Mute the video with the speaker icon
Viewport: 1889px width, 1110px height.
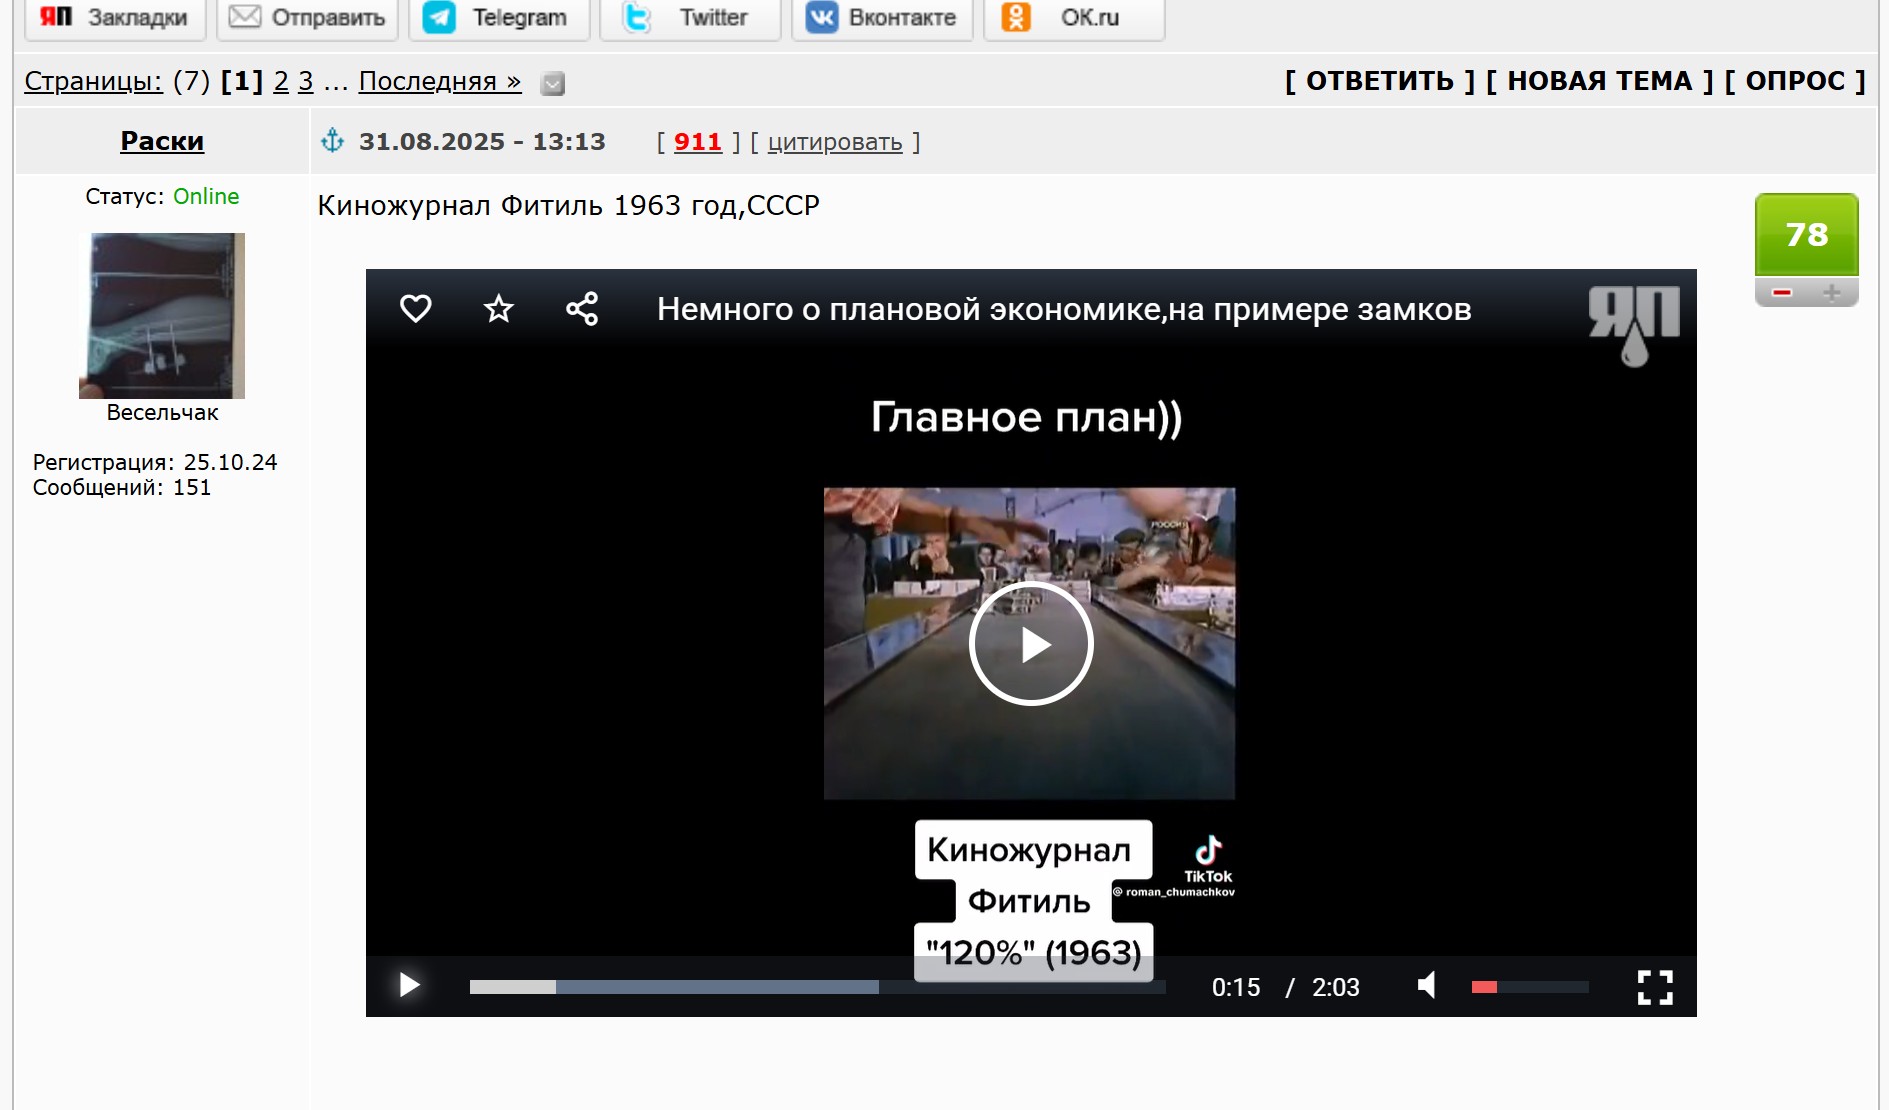coord(1427,986)
